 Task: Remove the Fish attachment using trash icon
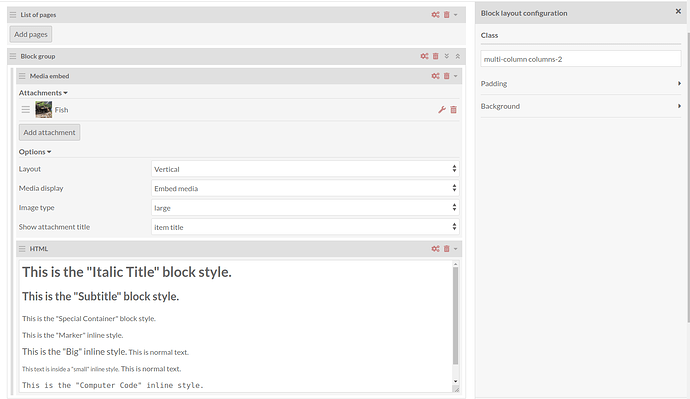coord(454,110)
